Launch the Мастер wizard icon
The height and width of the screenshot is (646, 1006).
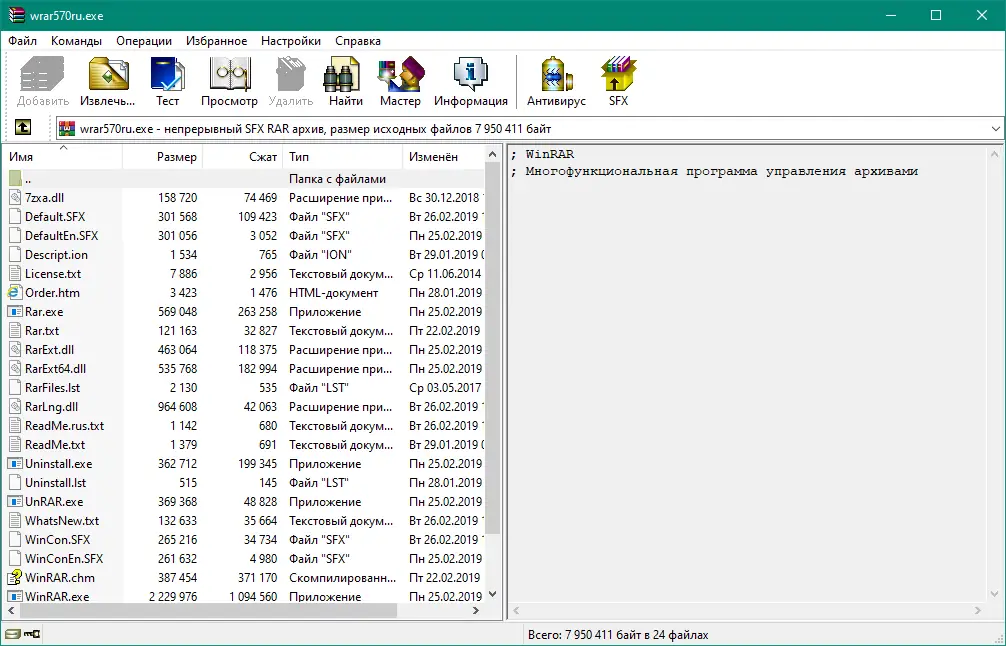(x=400, y=78)
